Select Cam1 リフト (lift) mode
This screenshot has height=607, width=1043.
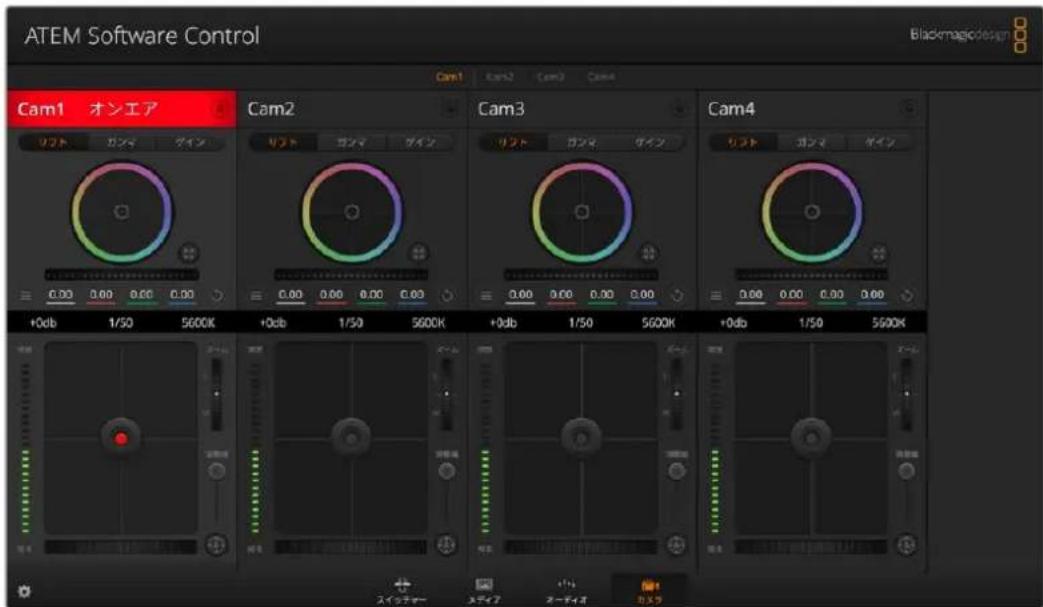[x=53, y=142]
